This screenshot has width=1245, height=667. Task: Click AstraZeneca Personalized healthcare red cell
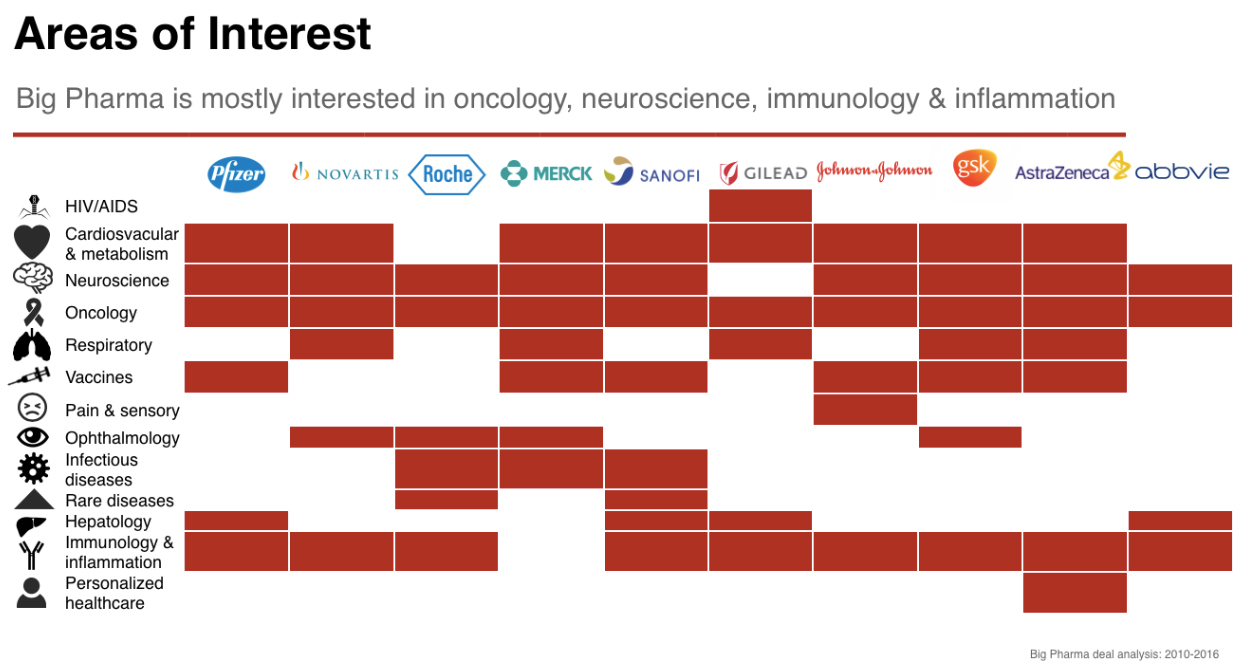[1075, 592]
